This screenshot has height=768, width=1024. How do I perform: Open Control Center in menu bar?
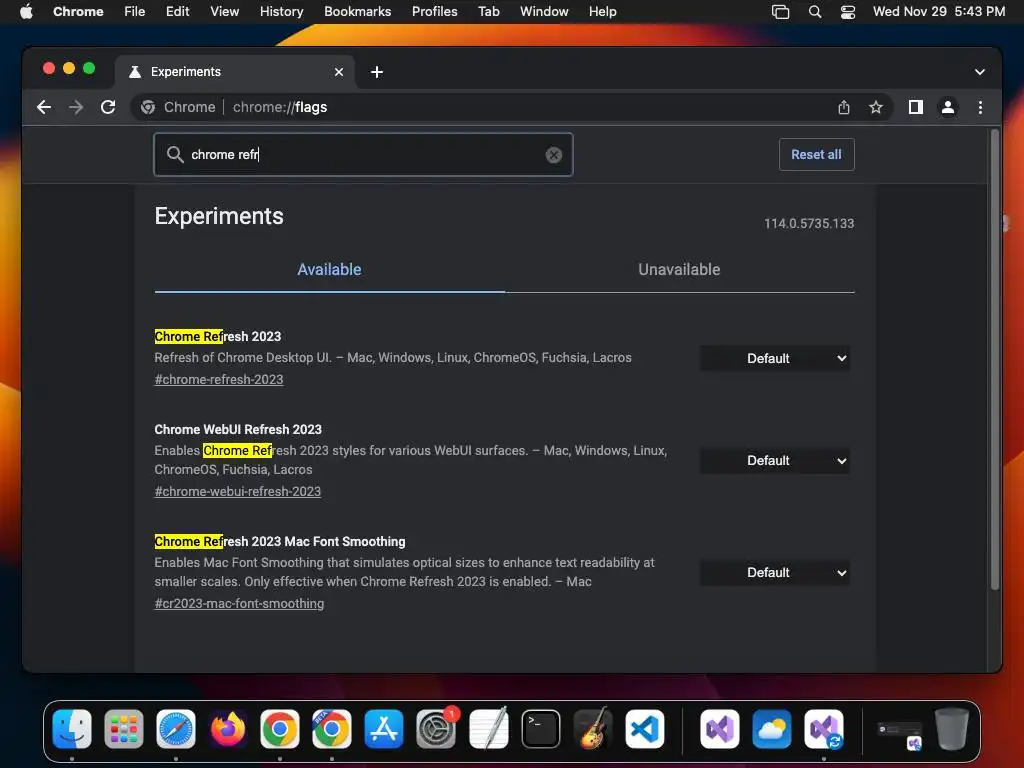pos(848,12)
